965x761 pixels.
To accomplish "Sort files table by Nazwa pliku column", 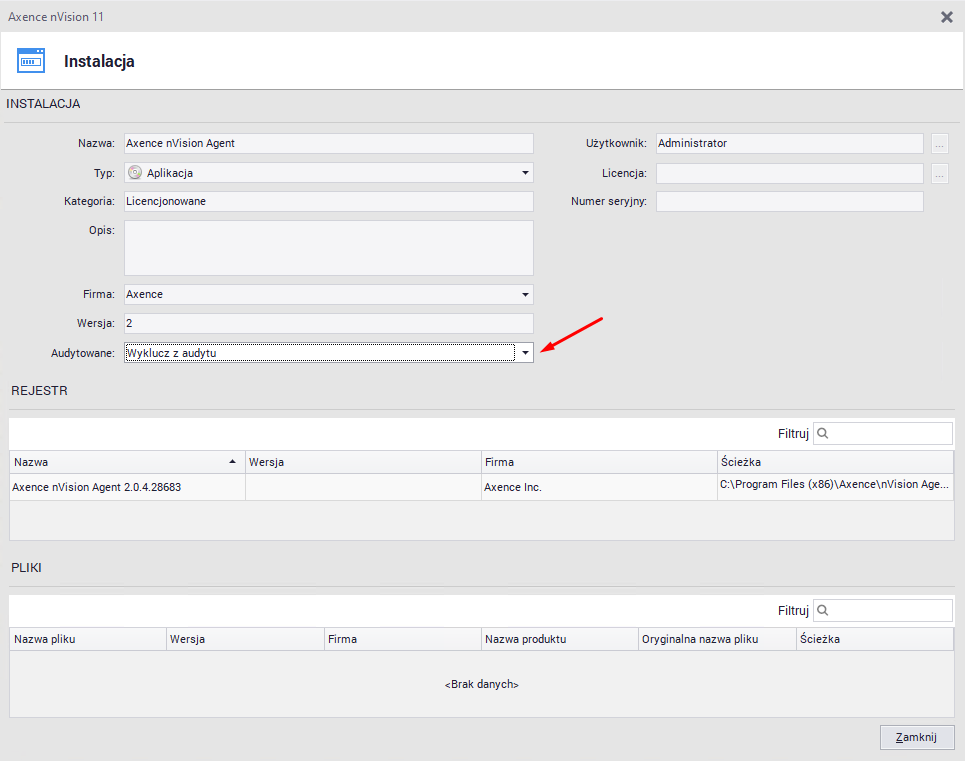I will pos(87,639).
